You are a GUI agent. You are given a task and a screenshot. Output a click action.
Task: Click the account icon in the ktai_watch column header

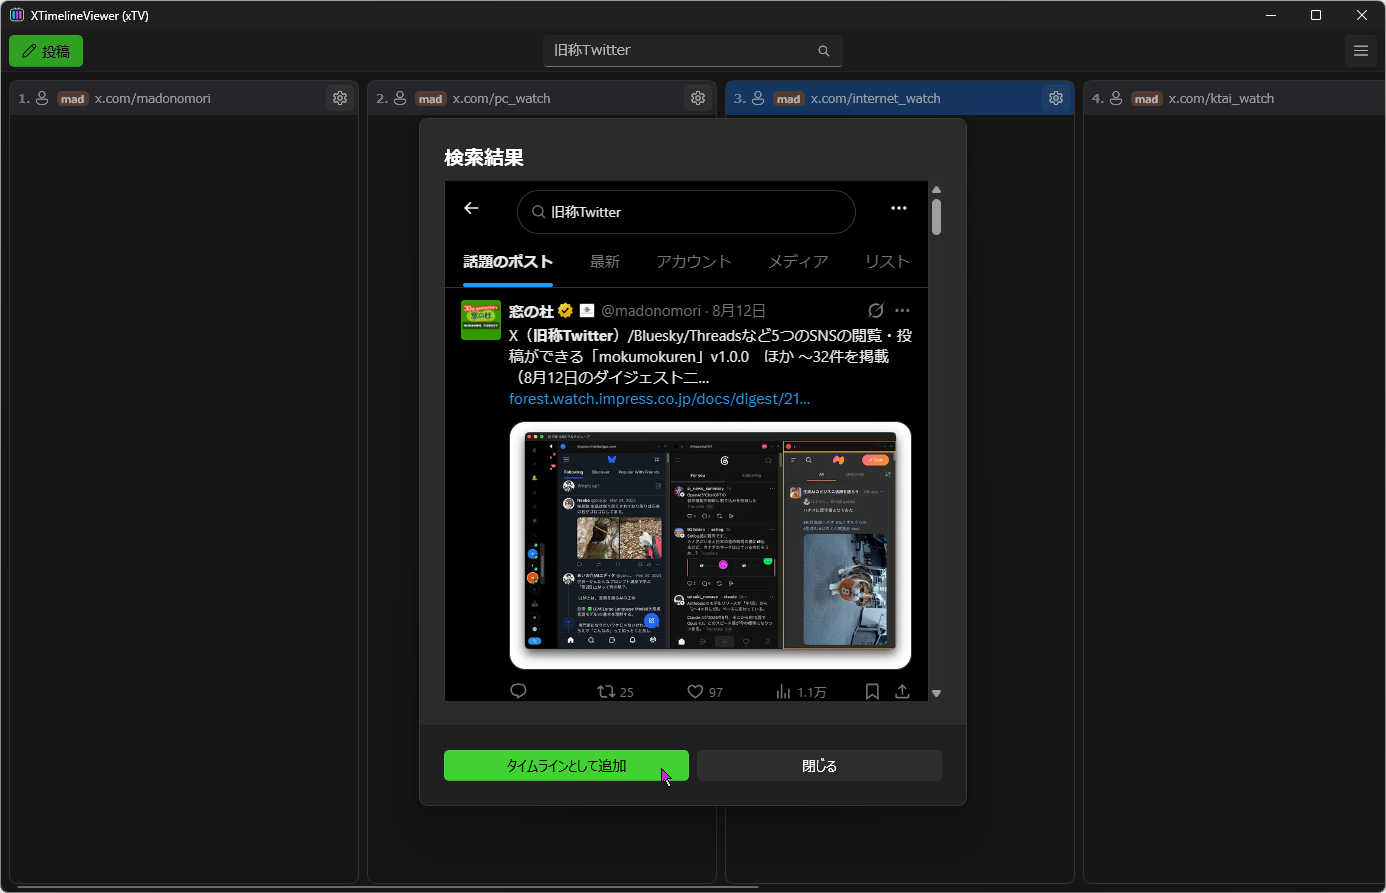(x=1116, y=98)
